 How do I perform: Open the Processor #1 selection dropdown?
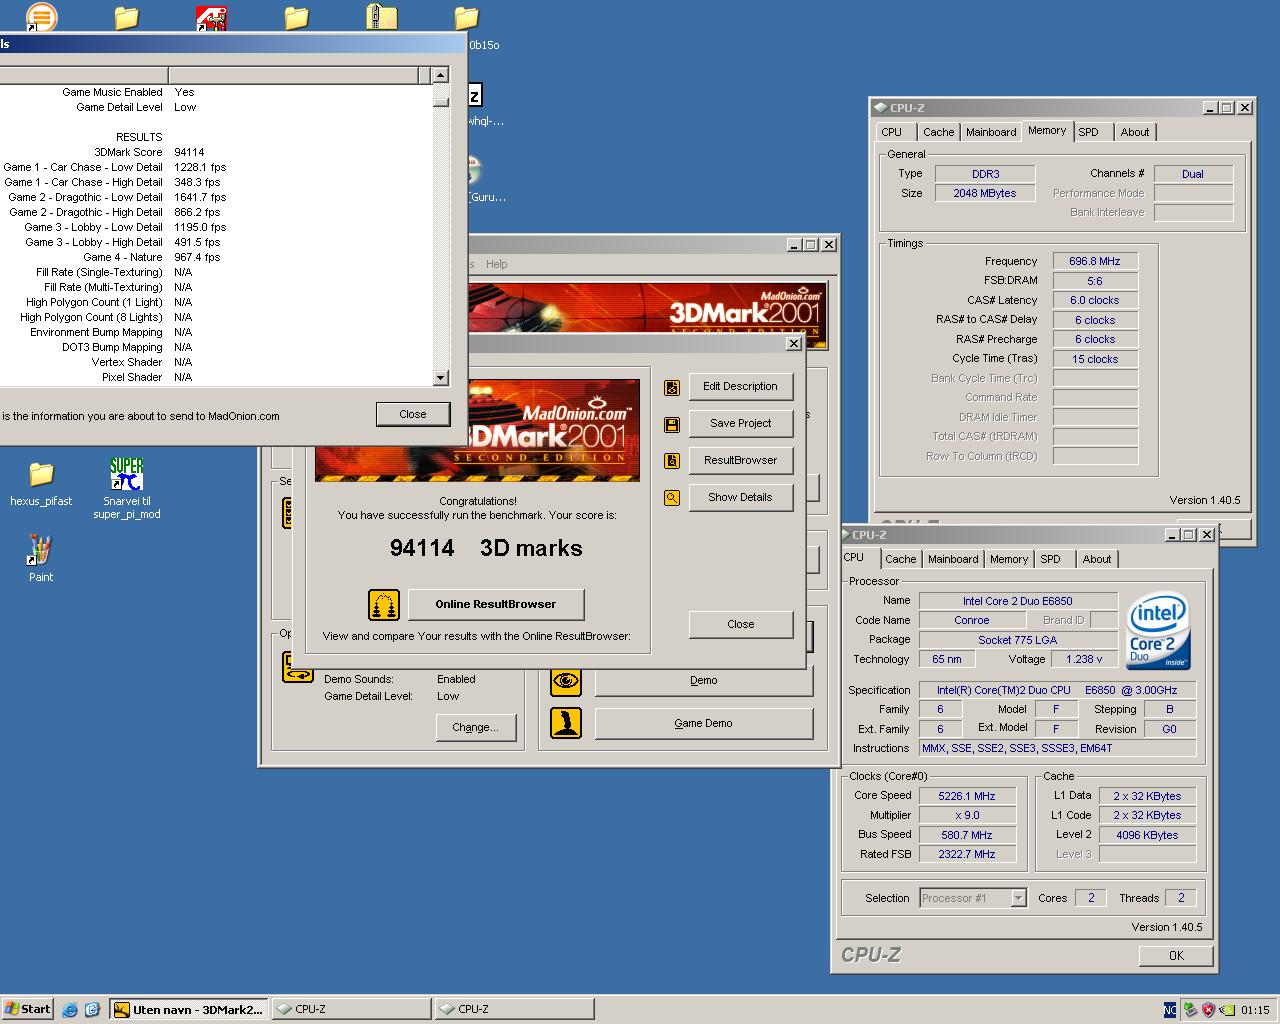coord(1018,898)
